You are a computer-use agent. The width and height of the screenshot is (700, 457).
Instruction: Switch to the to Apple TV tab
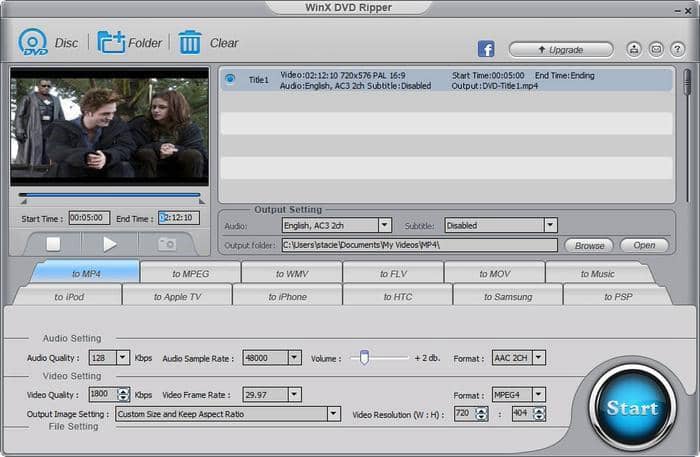pyautogui.click(x=177, y=296)
